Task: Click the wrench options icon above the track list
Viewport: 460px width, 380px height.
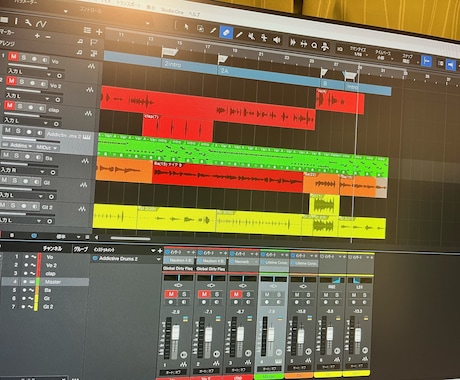Action: click(x=28, y=23)
